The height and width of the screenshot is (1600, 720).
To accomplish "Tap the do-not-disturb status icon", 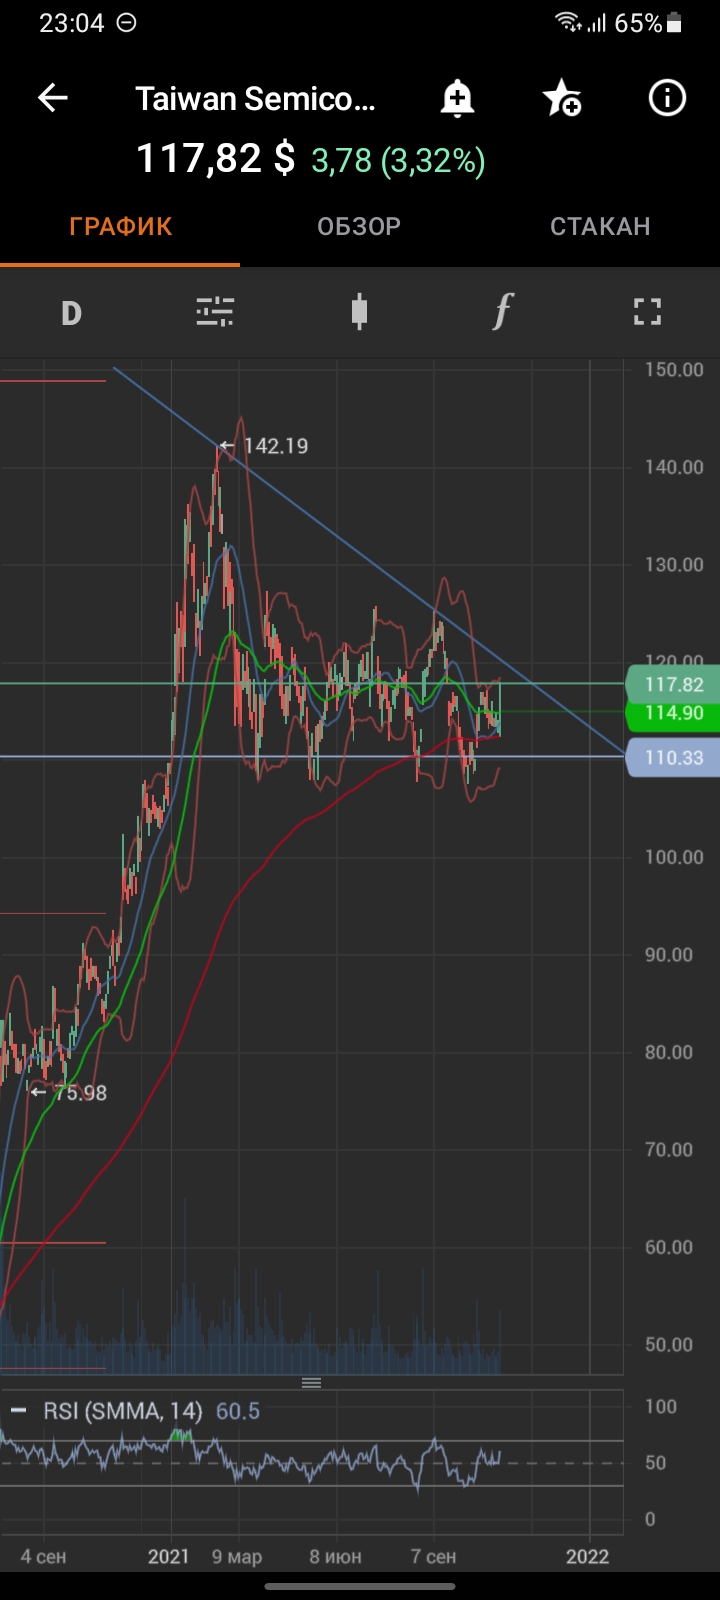I will click(127, 22).
